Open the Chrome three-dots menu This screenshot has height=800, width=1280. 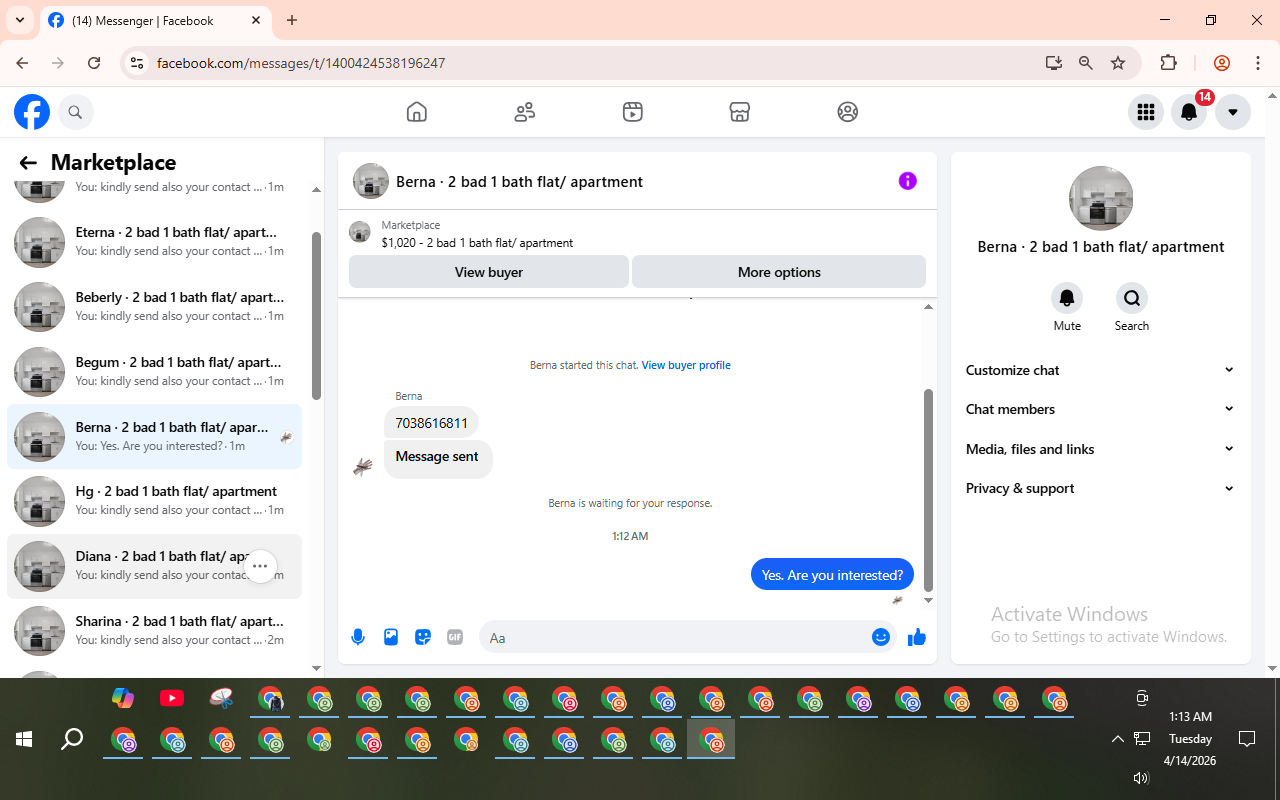tap(1258, 63)
